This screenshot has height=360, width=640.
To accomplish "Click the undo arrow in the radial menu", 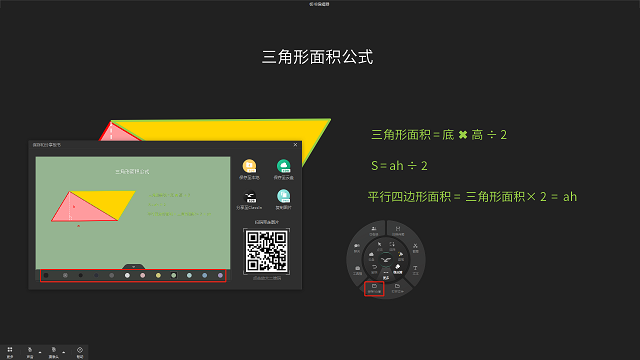I will pos(374,269).
